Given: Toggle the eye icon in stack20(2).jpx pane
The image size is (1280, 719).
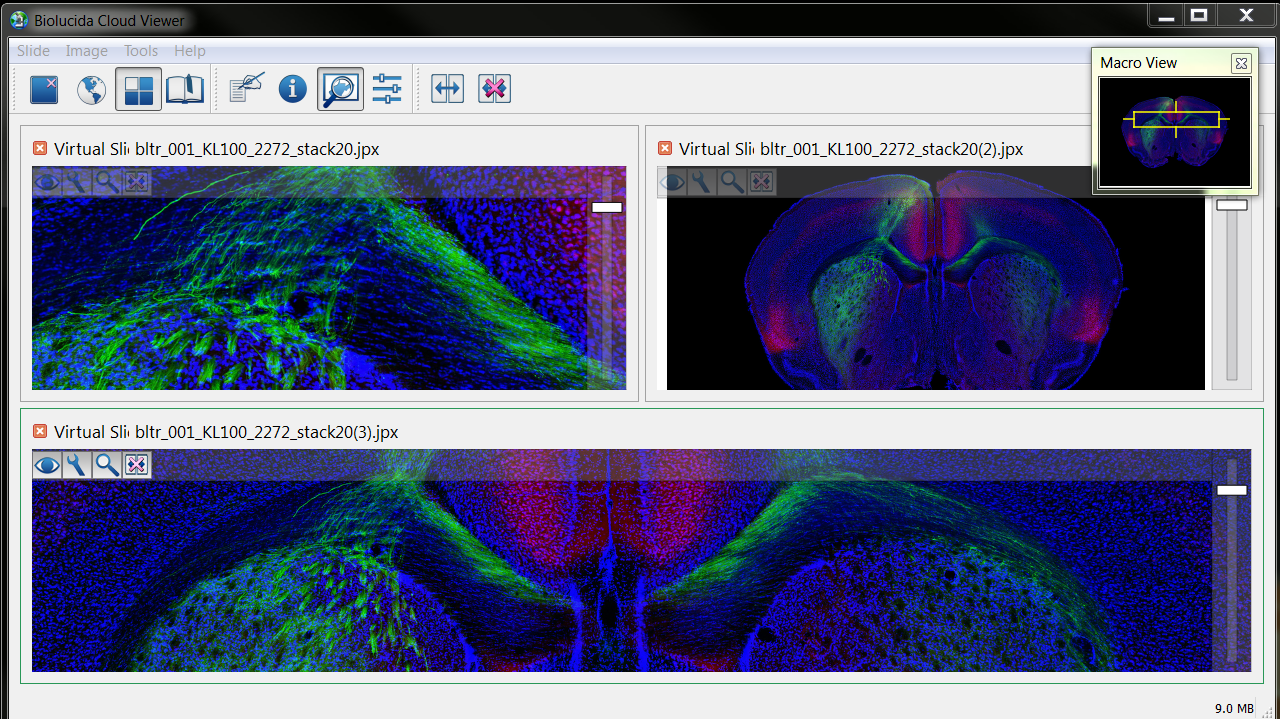Looking at the screenshot, I should pyautogui.click(x=672, y=182).
